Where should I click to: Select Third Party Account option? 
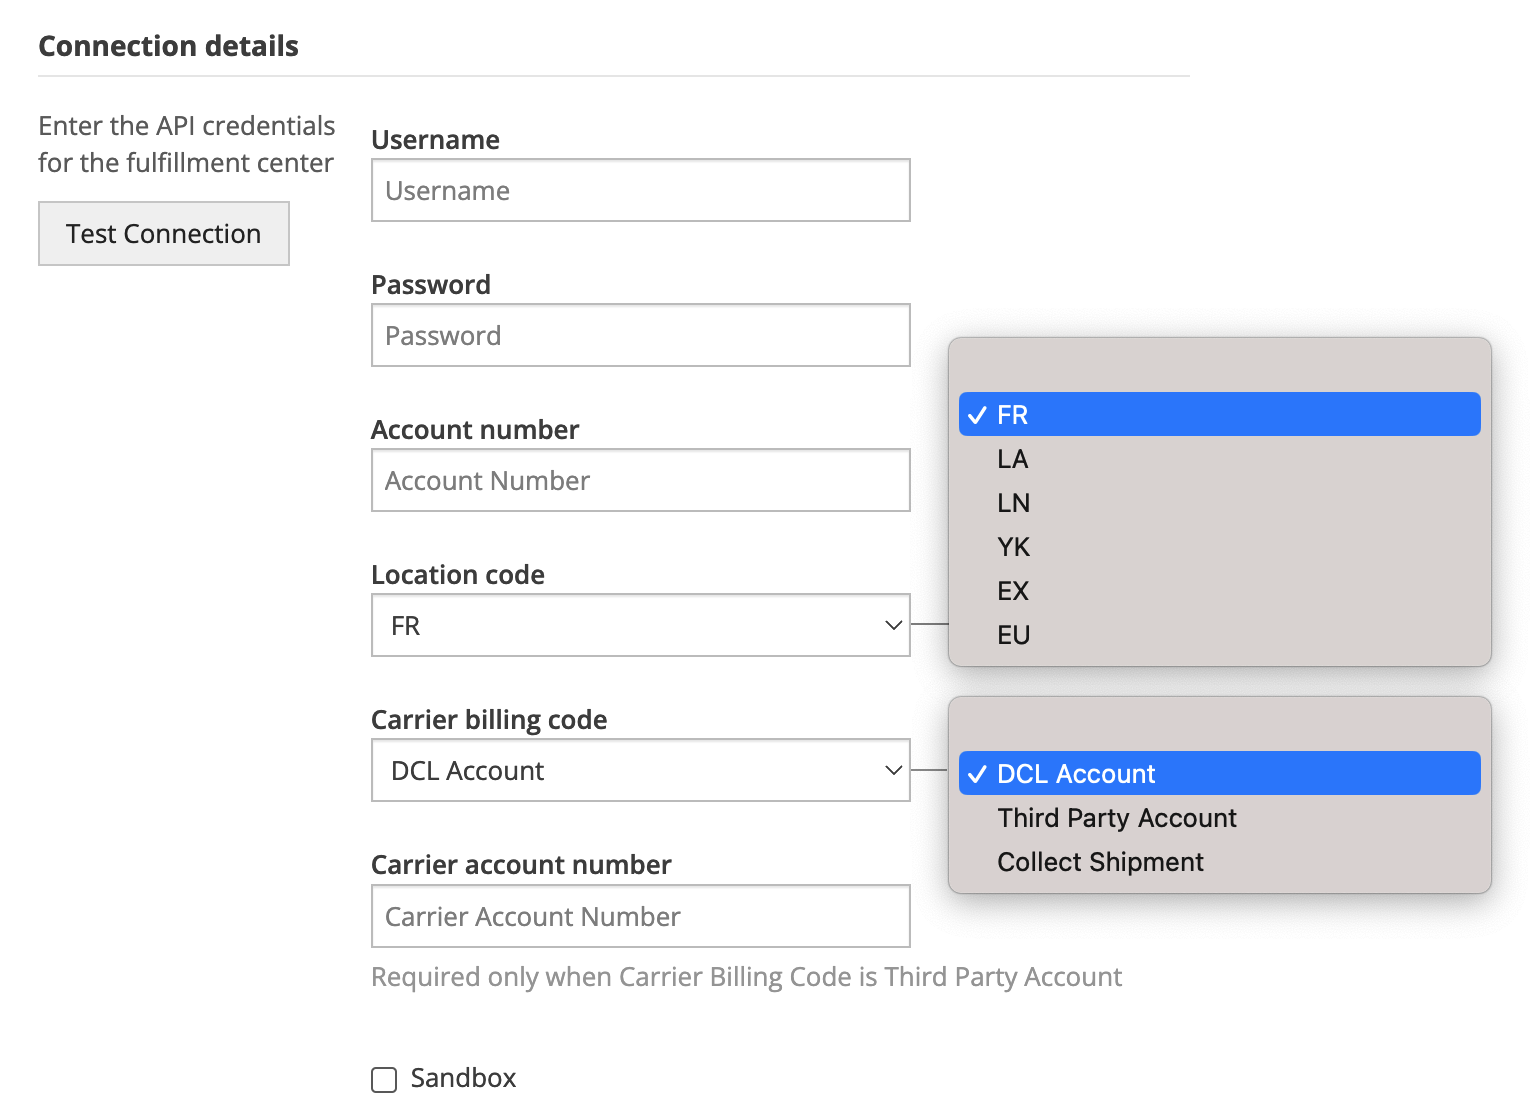[1116, 818]
